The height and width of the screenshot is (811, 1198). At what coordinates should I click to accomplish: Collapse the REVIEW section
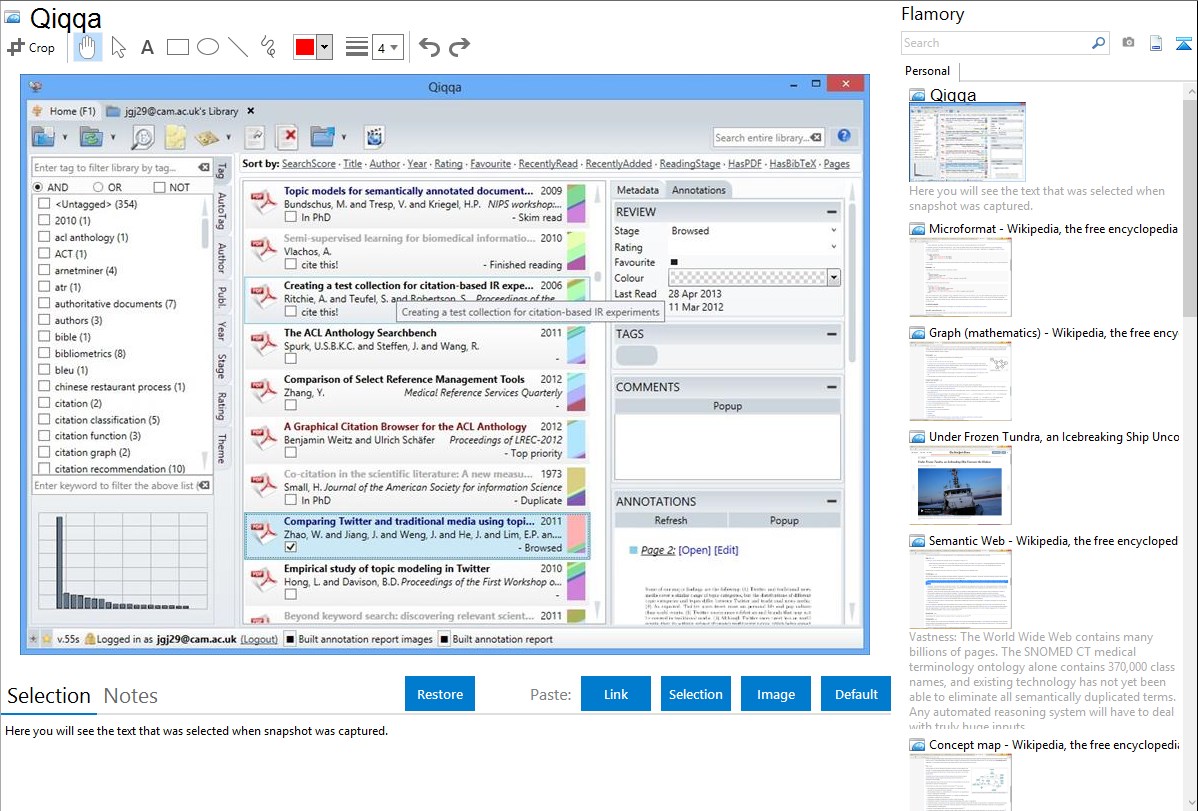point(831,212)
